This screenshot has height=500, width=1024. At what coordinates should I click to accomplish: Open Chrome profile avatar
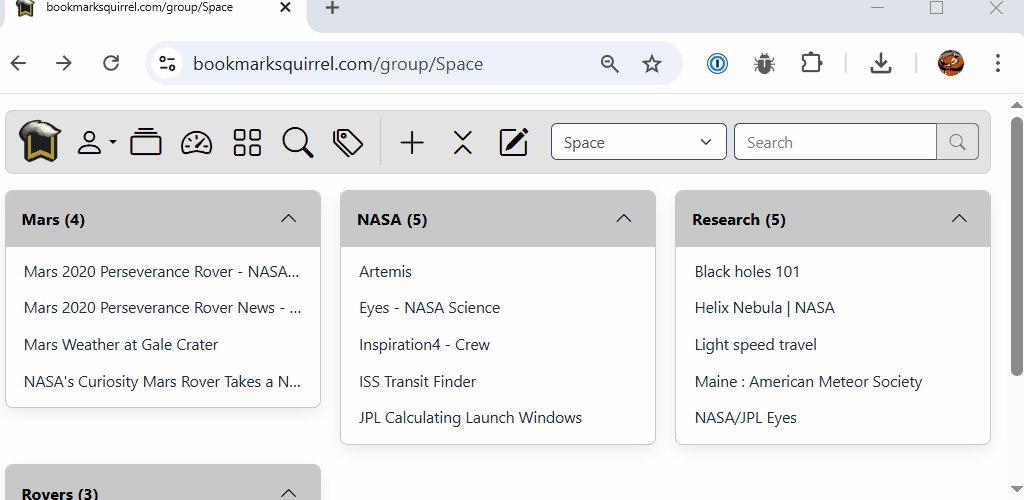click(951, 63)
